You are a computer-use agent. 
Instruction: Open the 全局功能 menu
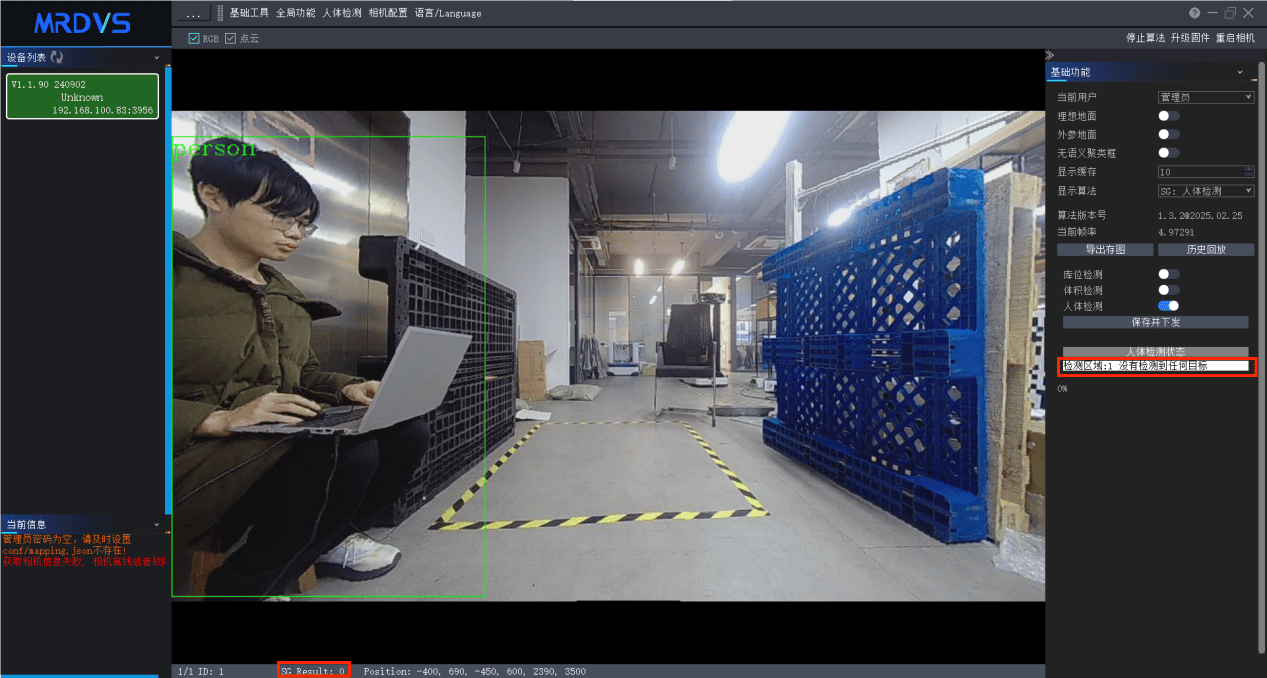click(x=296, y=13)
